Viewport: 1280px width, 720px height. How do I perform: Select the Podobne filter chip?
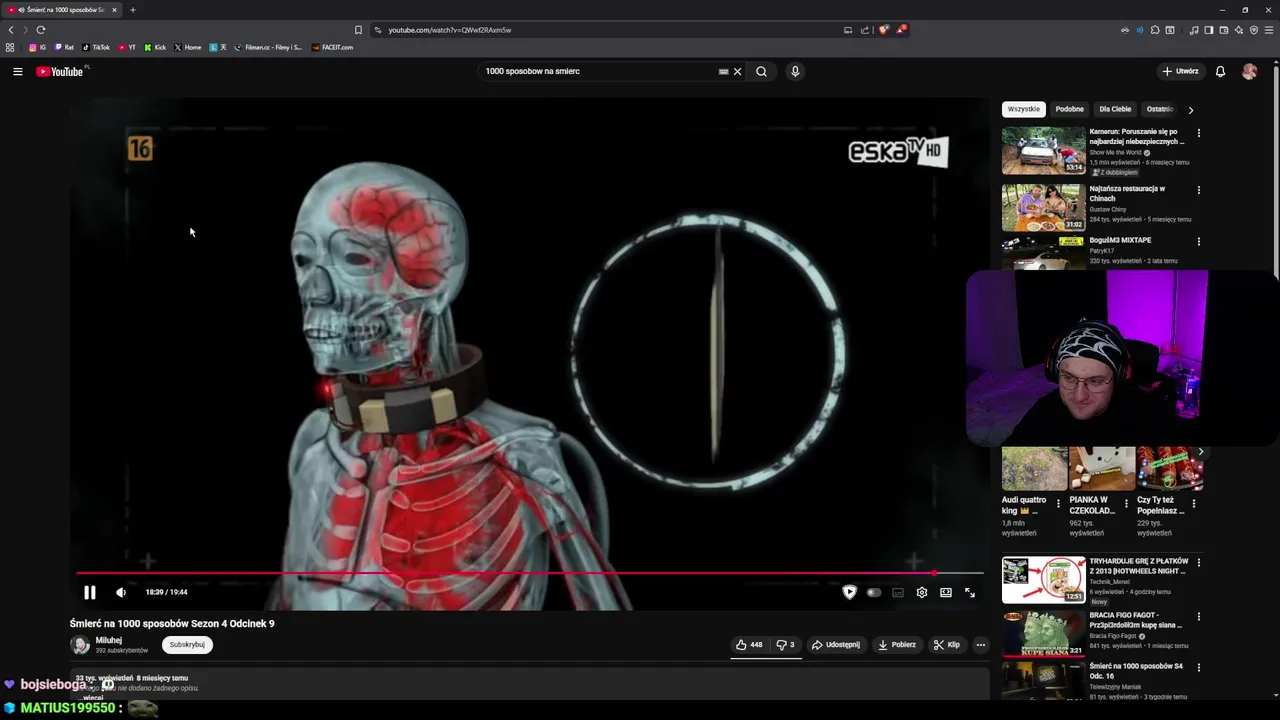[1069, 109]
